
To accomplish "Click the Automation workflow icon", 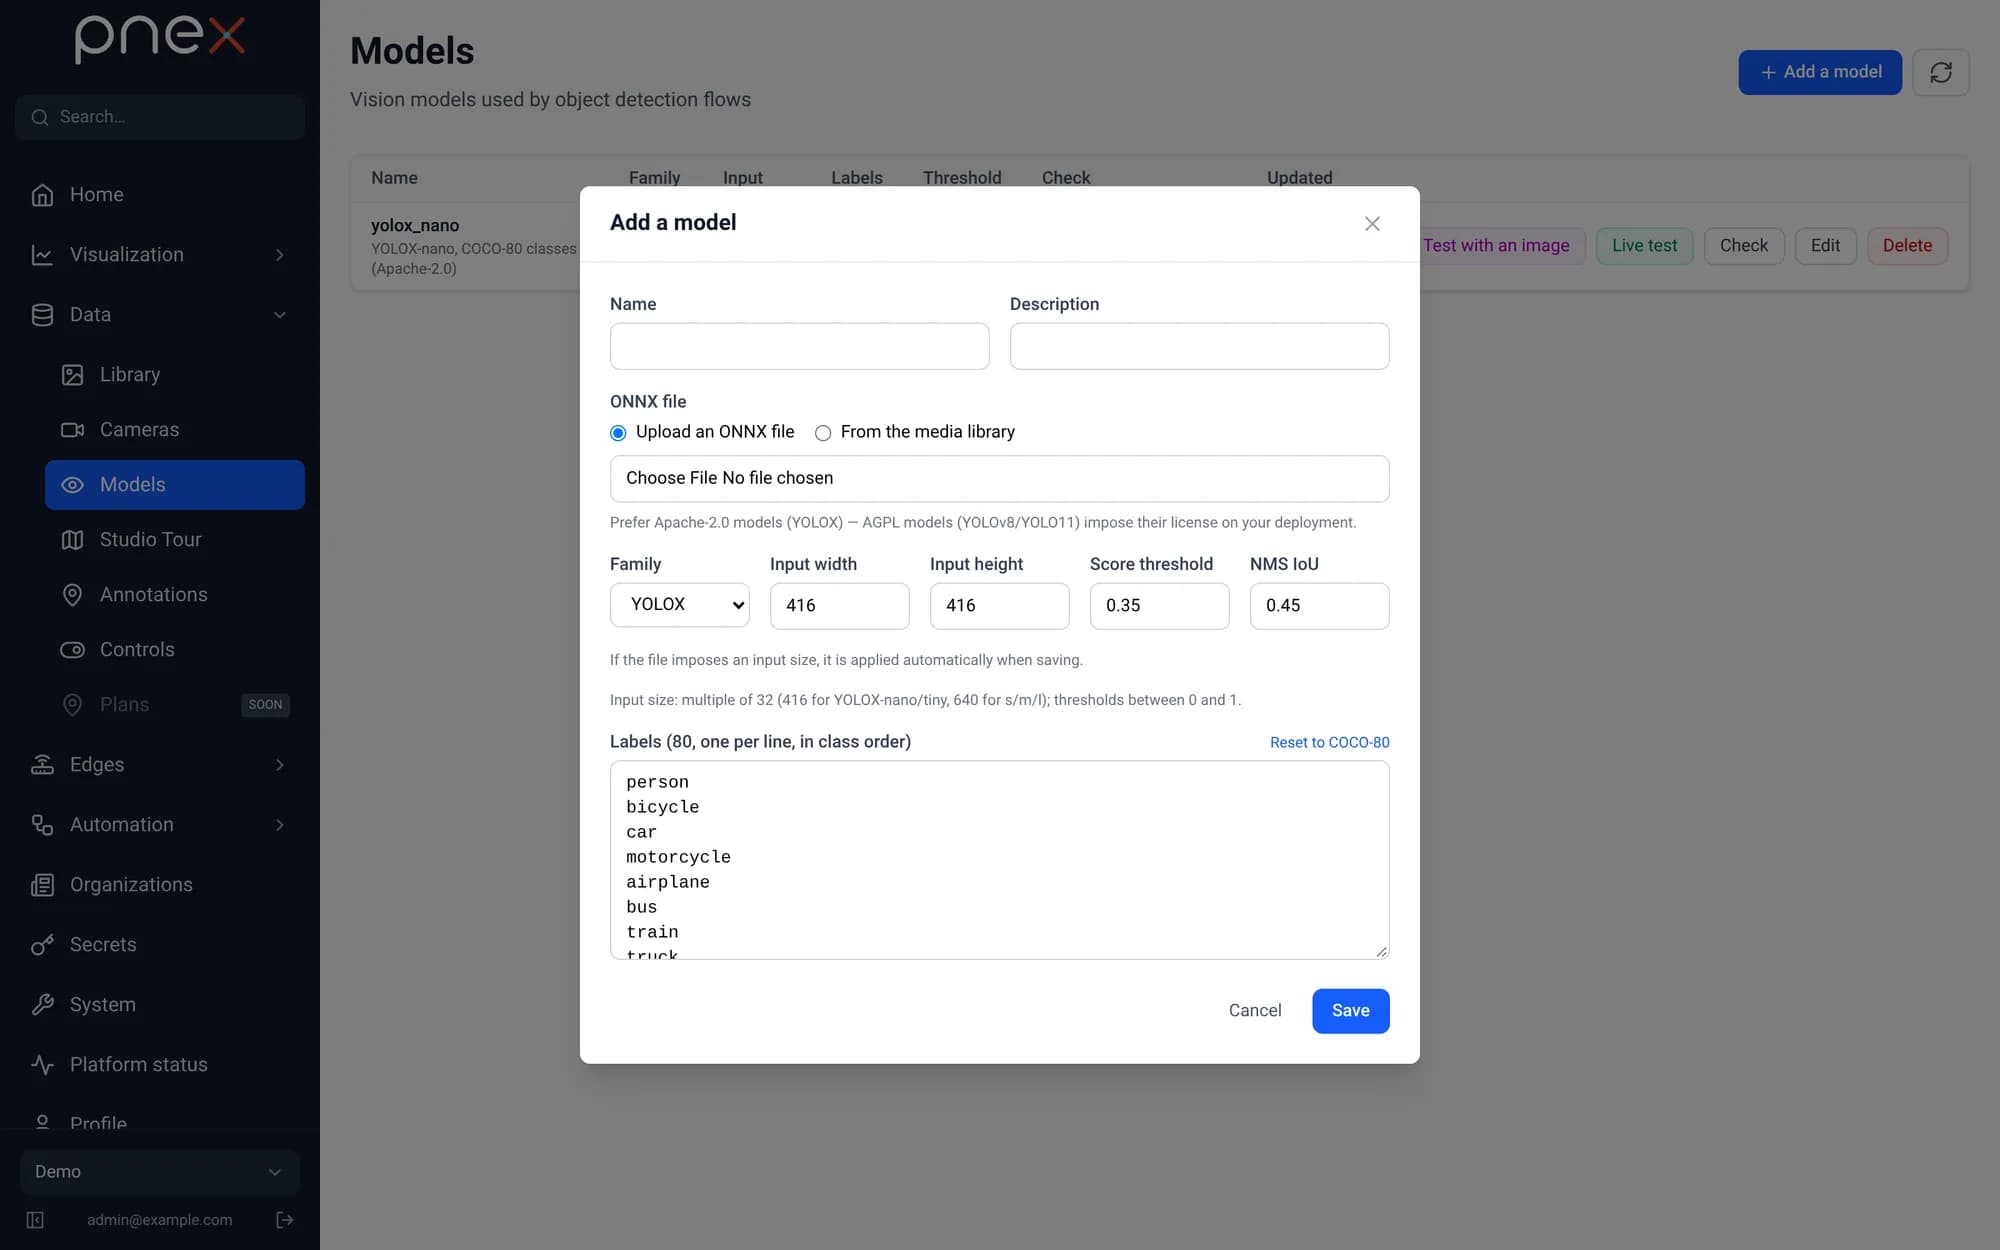I will tap(42, 825).
